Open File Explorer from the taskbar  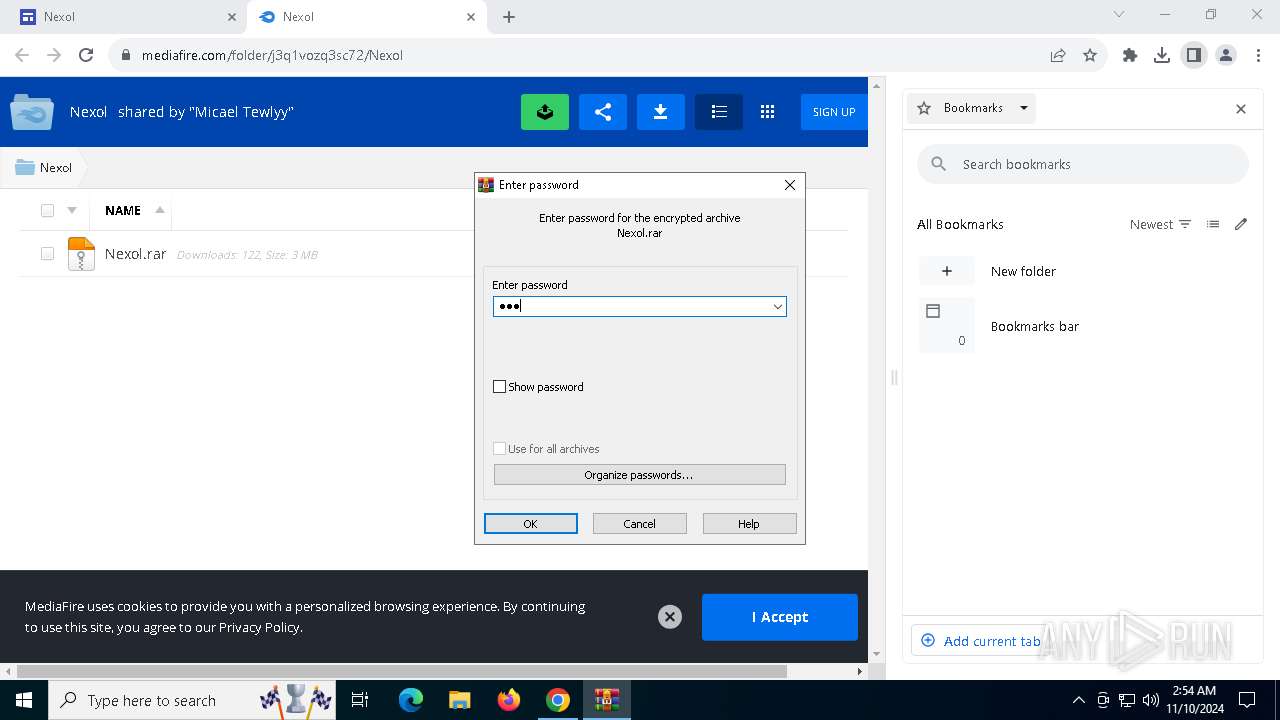[x=460, y=700]
